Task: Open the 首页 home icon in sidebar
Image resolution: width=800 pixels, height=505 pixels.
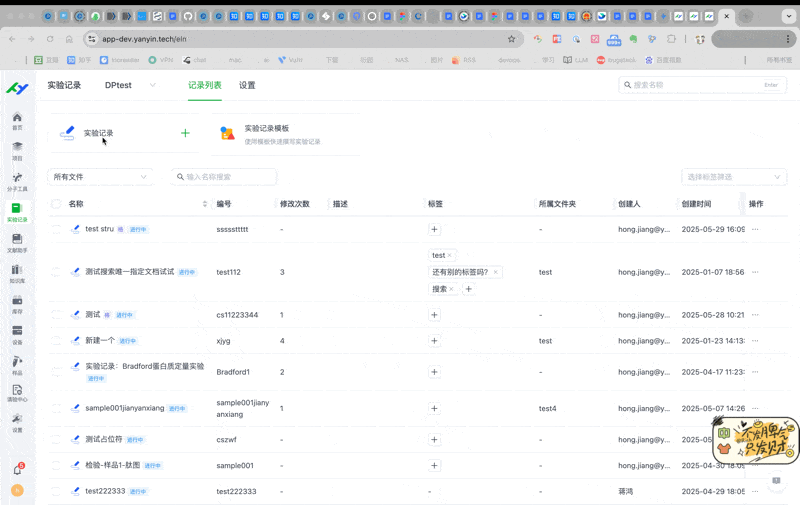Action: (17, 121)
